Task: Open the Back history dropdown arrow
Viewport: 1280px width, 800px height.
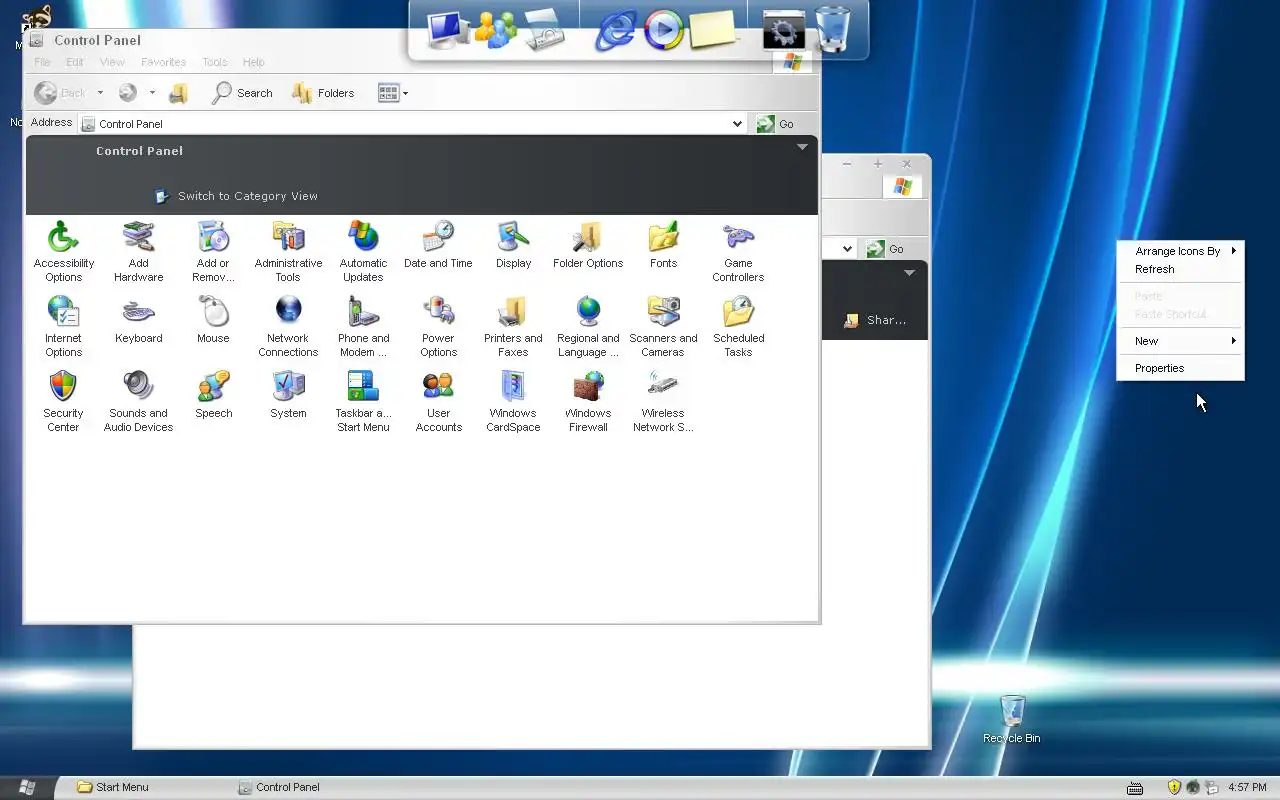Action: (x=100, y=93)
